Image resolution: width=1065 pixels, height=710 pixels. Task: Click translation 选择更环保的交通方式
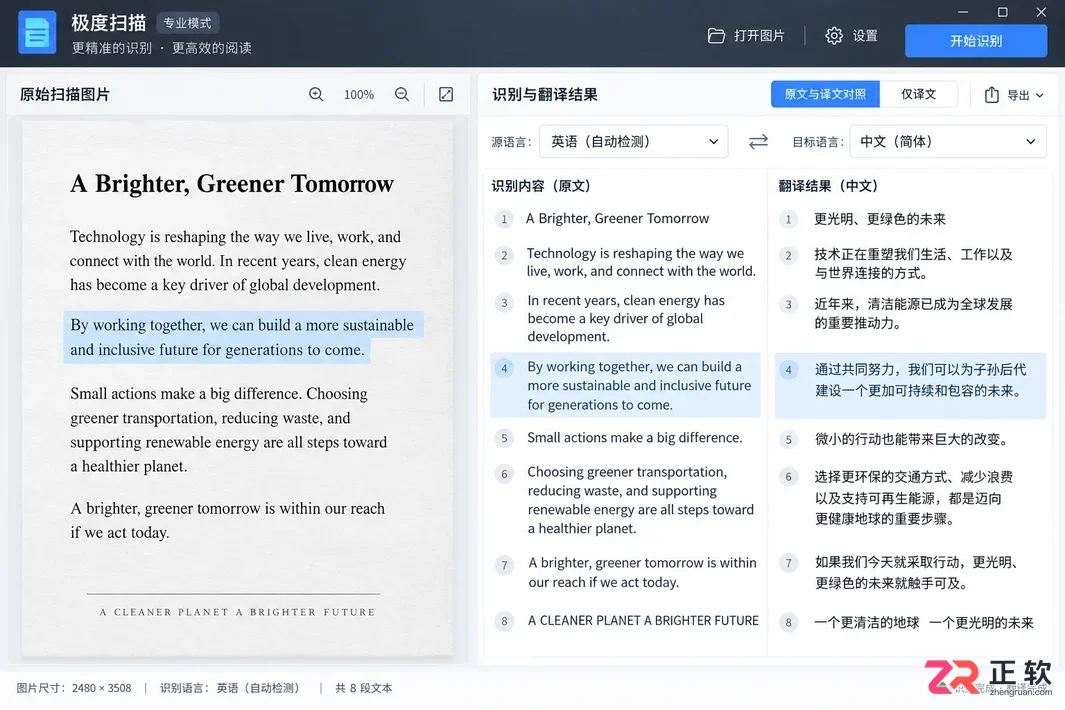click(x=914, y=497)
